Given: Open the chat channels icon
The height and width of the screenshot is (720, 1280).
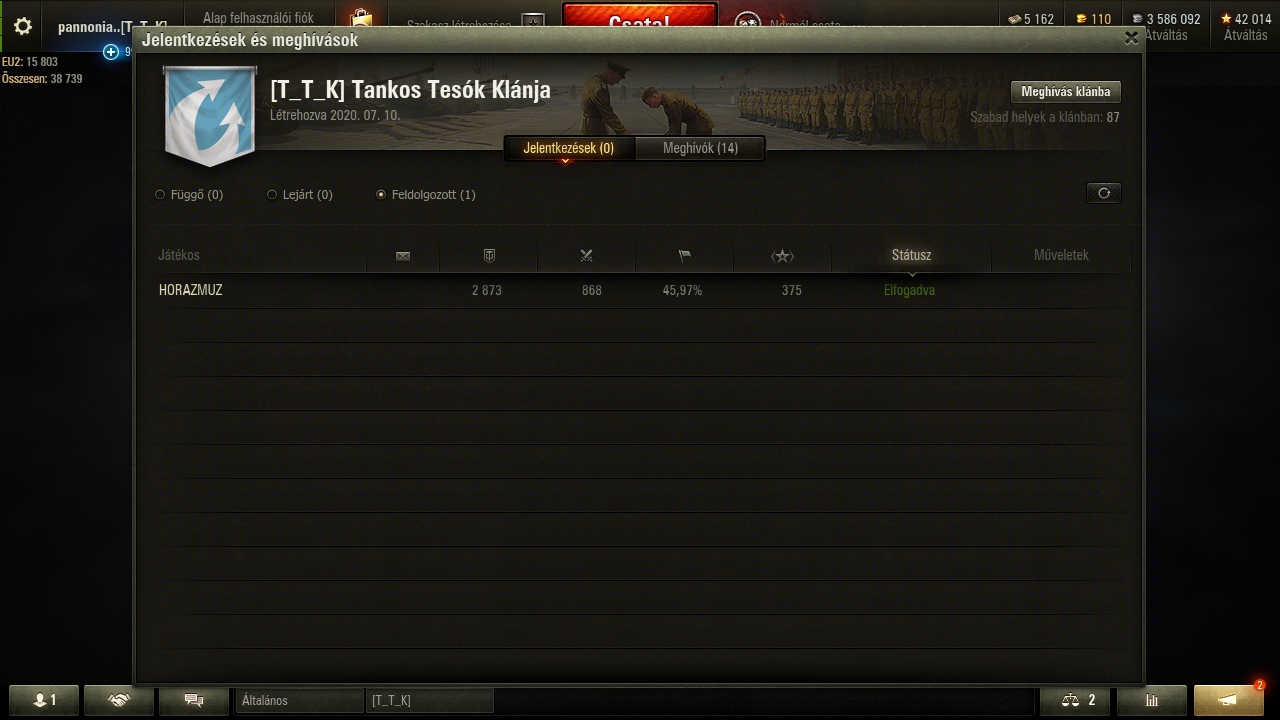Looking at the screenshot, I should 194,700.
